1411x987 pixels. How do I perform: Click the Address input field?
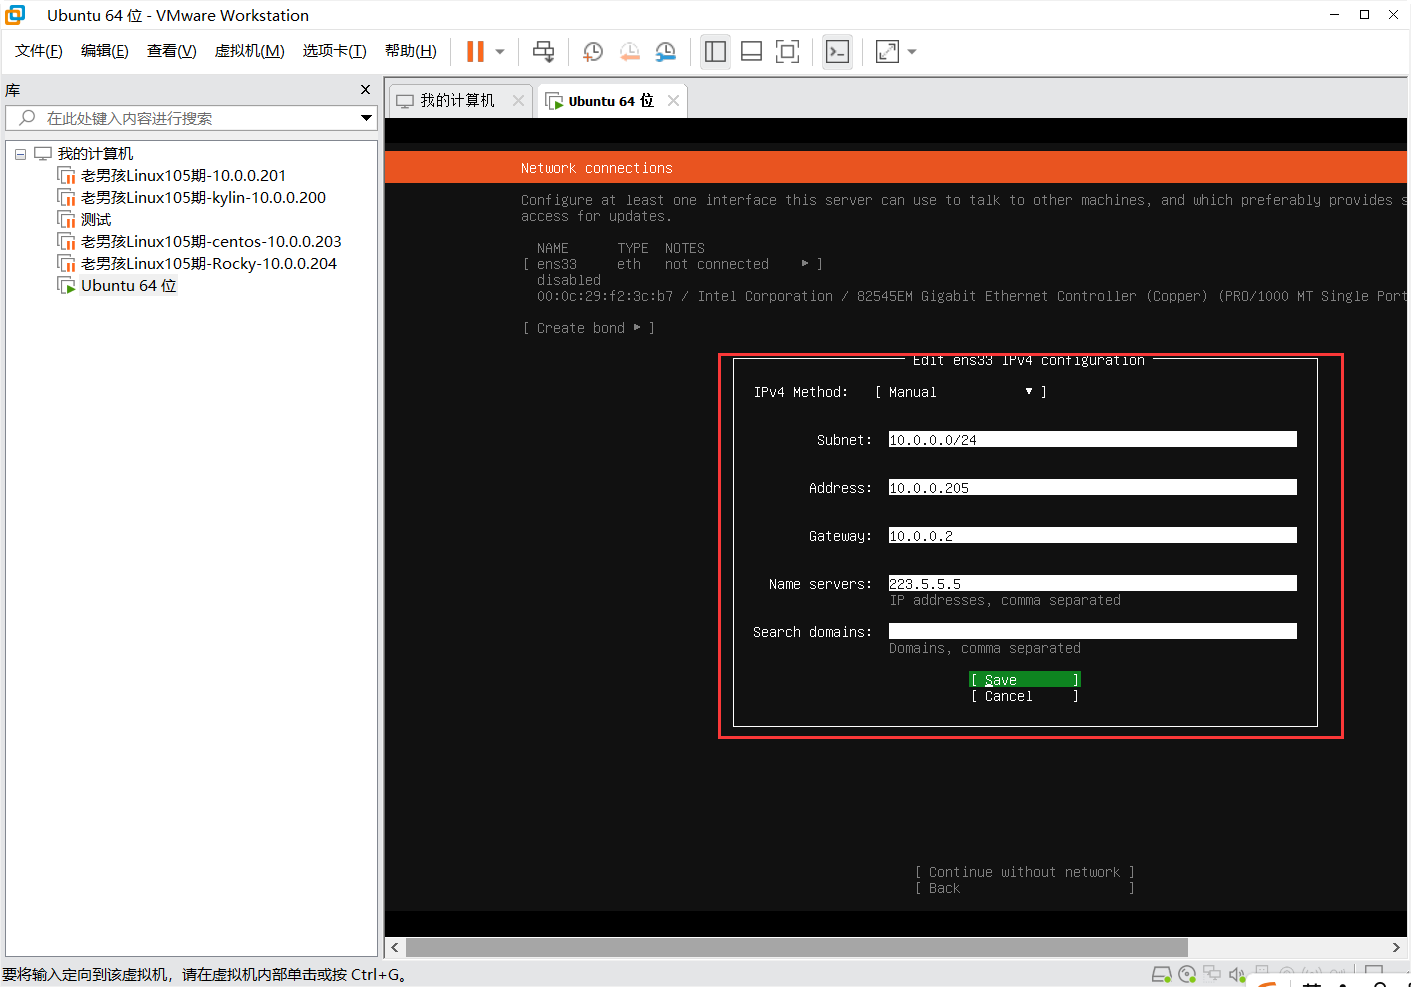[1093, 488]
